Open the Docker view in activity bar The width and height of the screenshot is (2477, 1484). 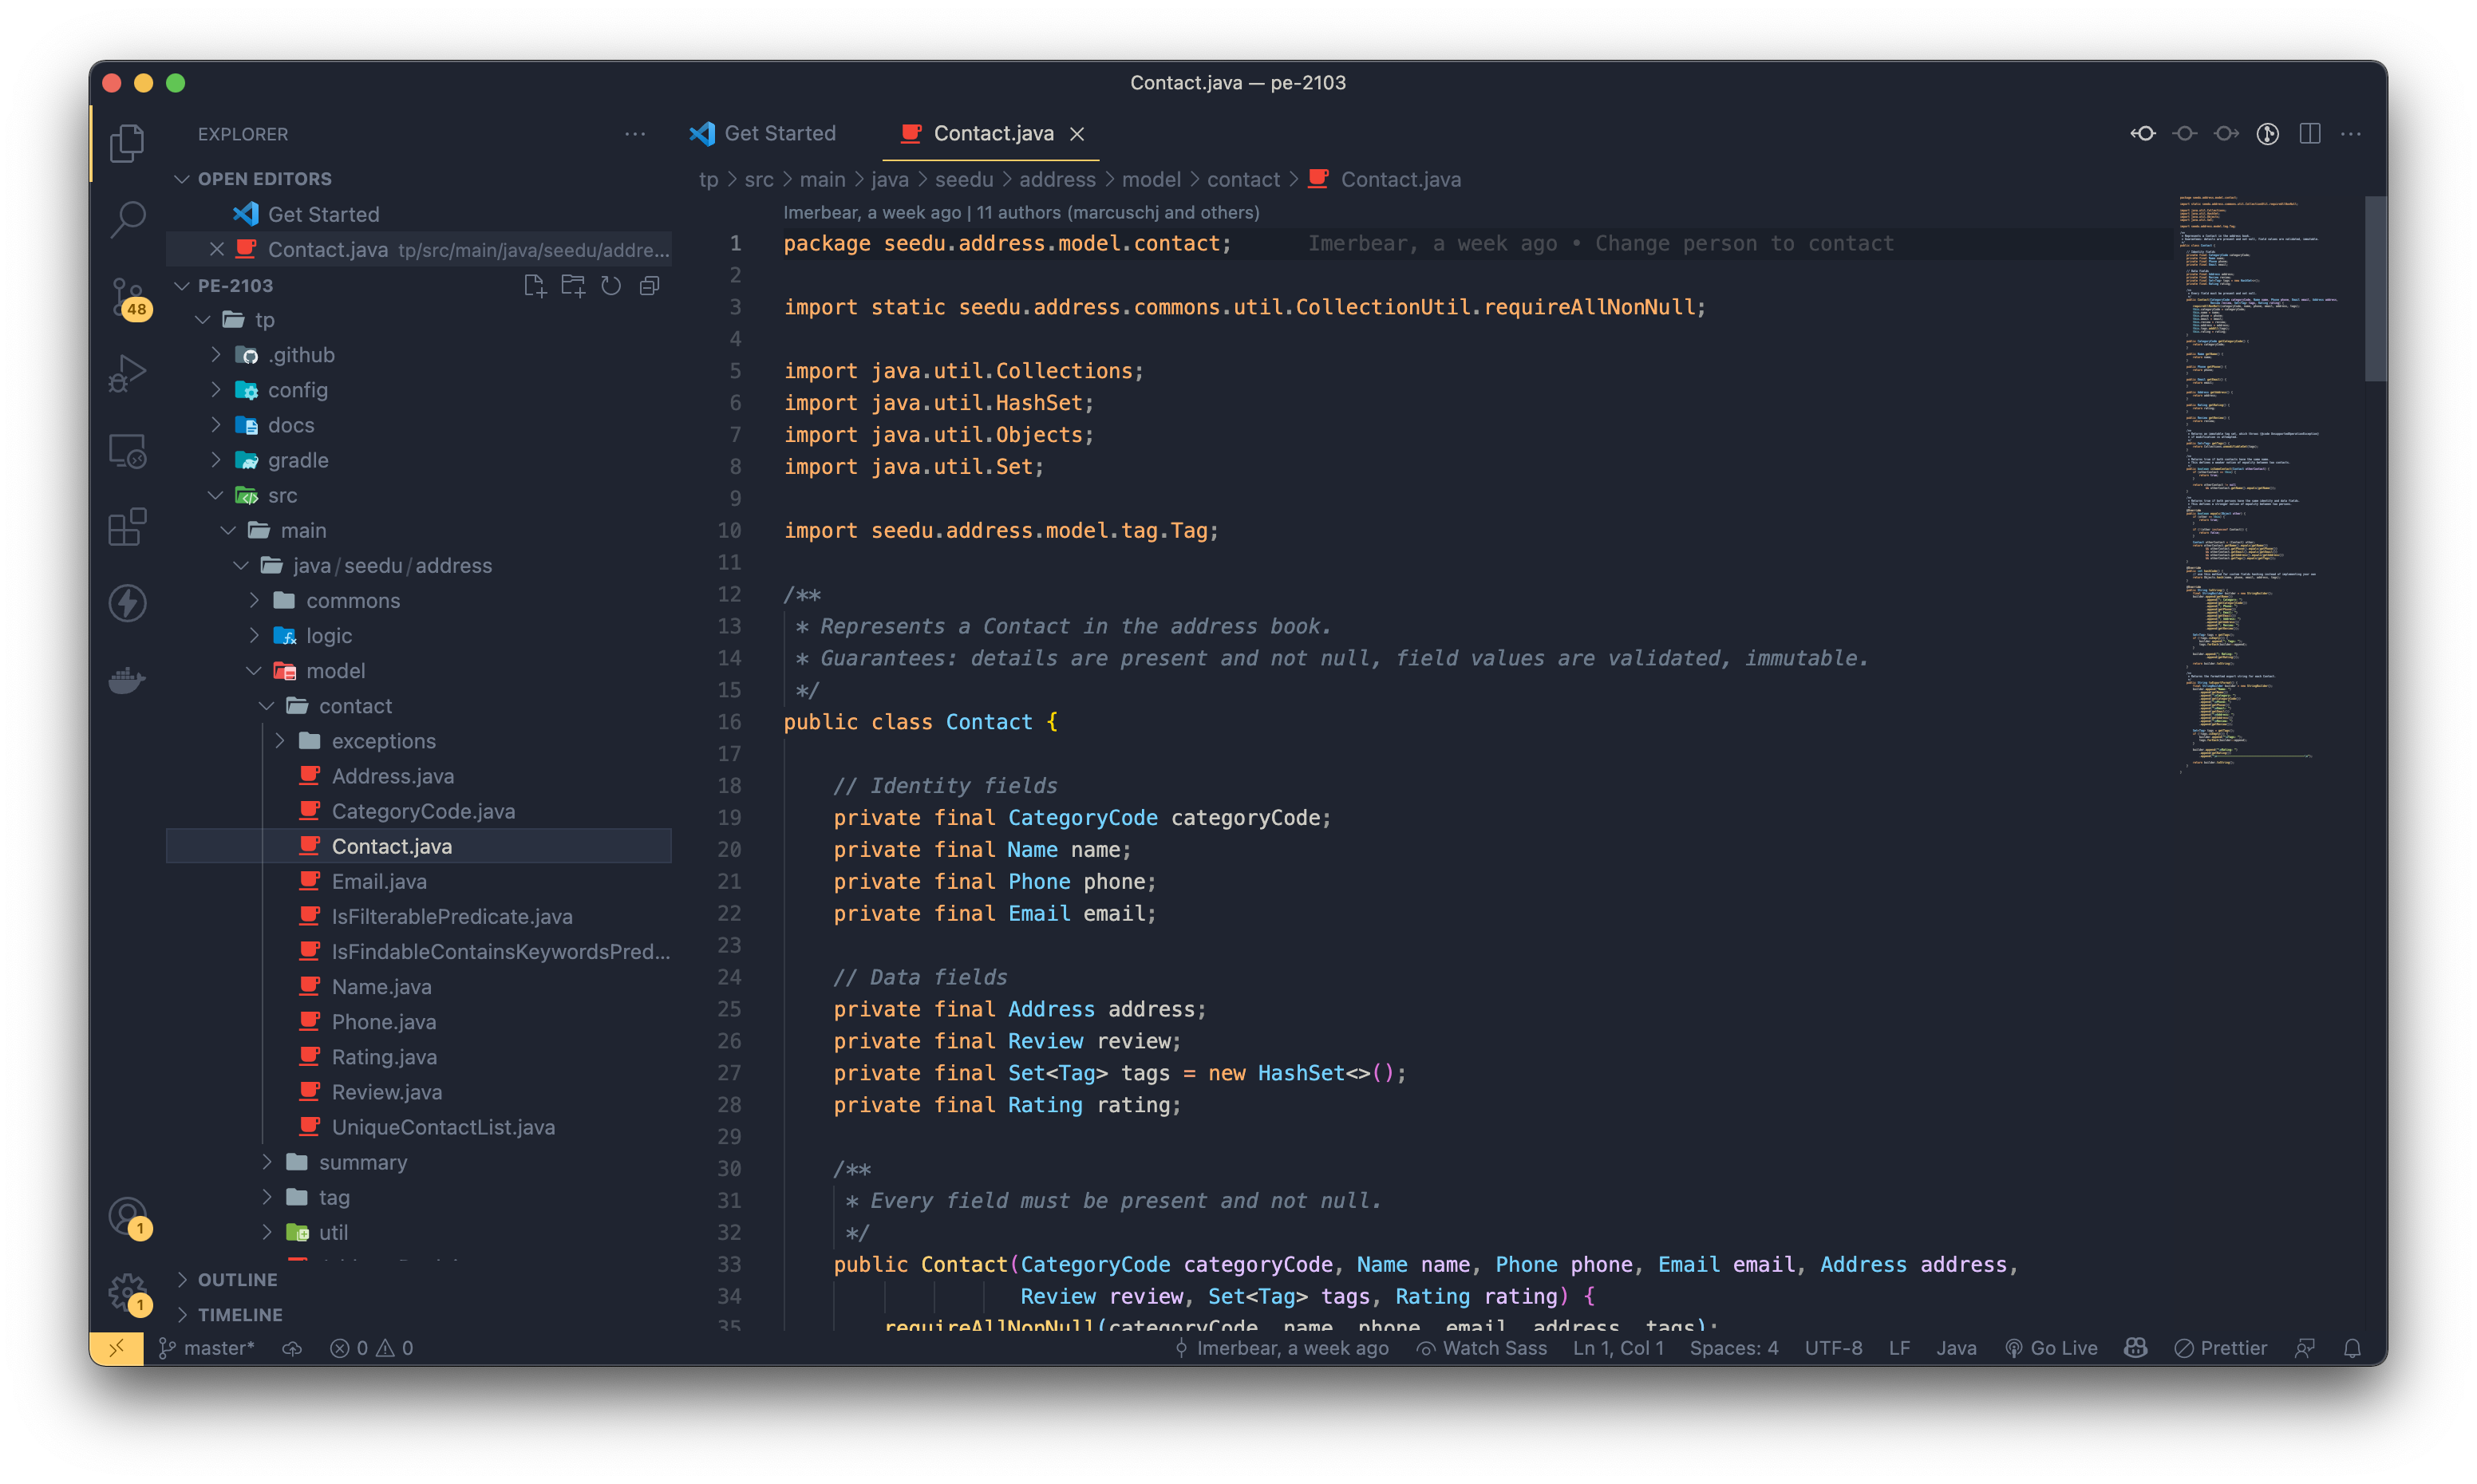[128, 680]
